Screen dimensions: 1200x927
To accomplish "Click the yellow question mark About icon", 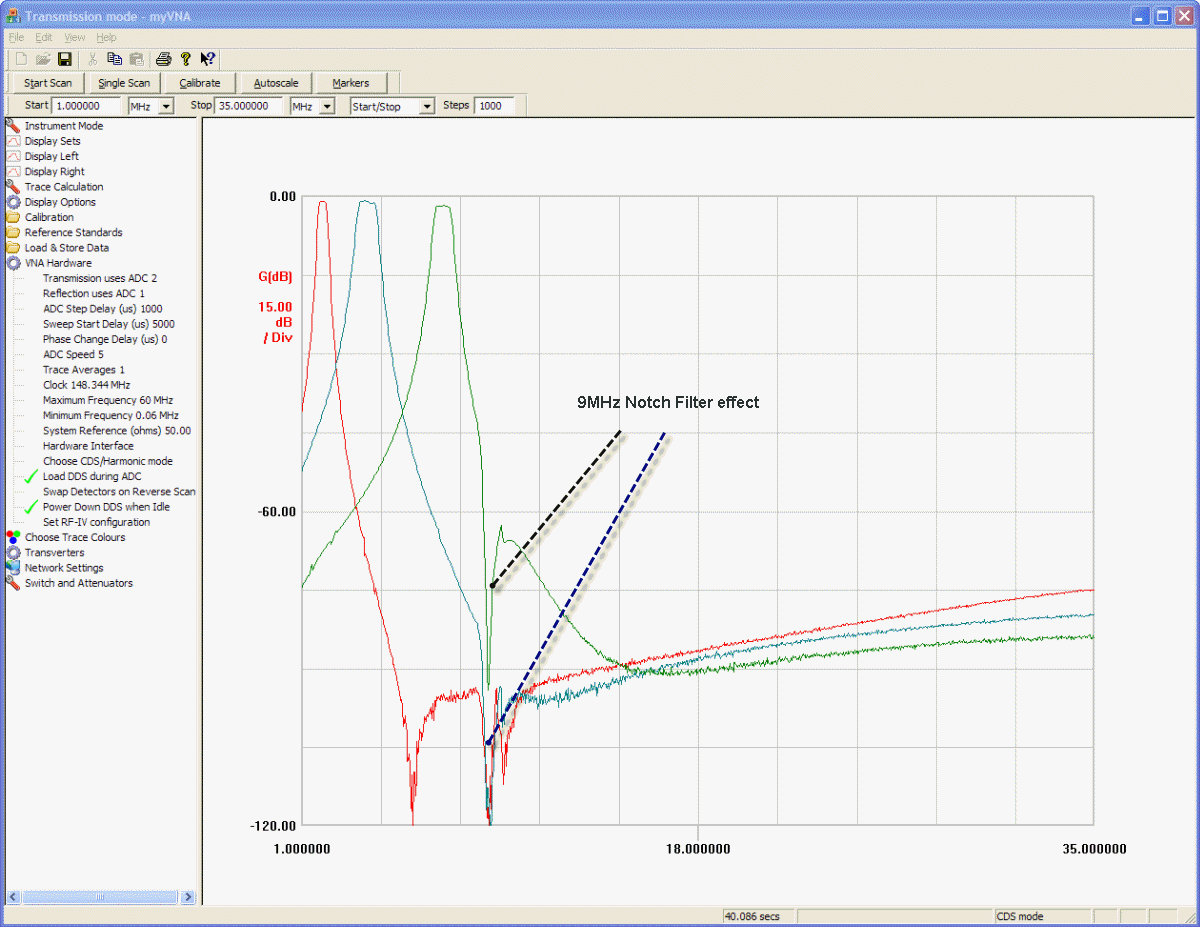I will [186, 59].
